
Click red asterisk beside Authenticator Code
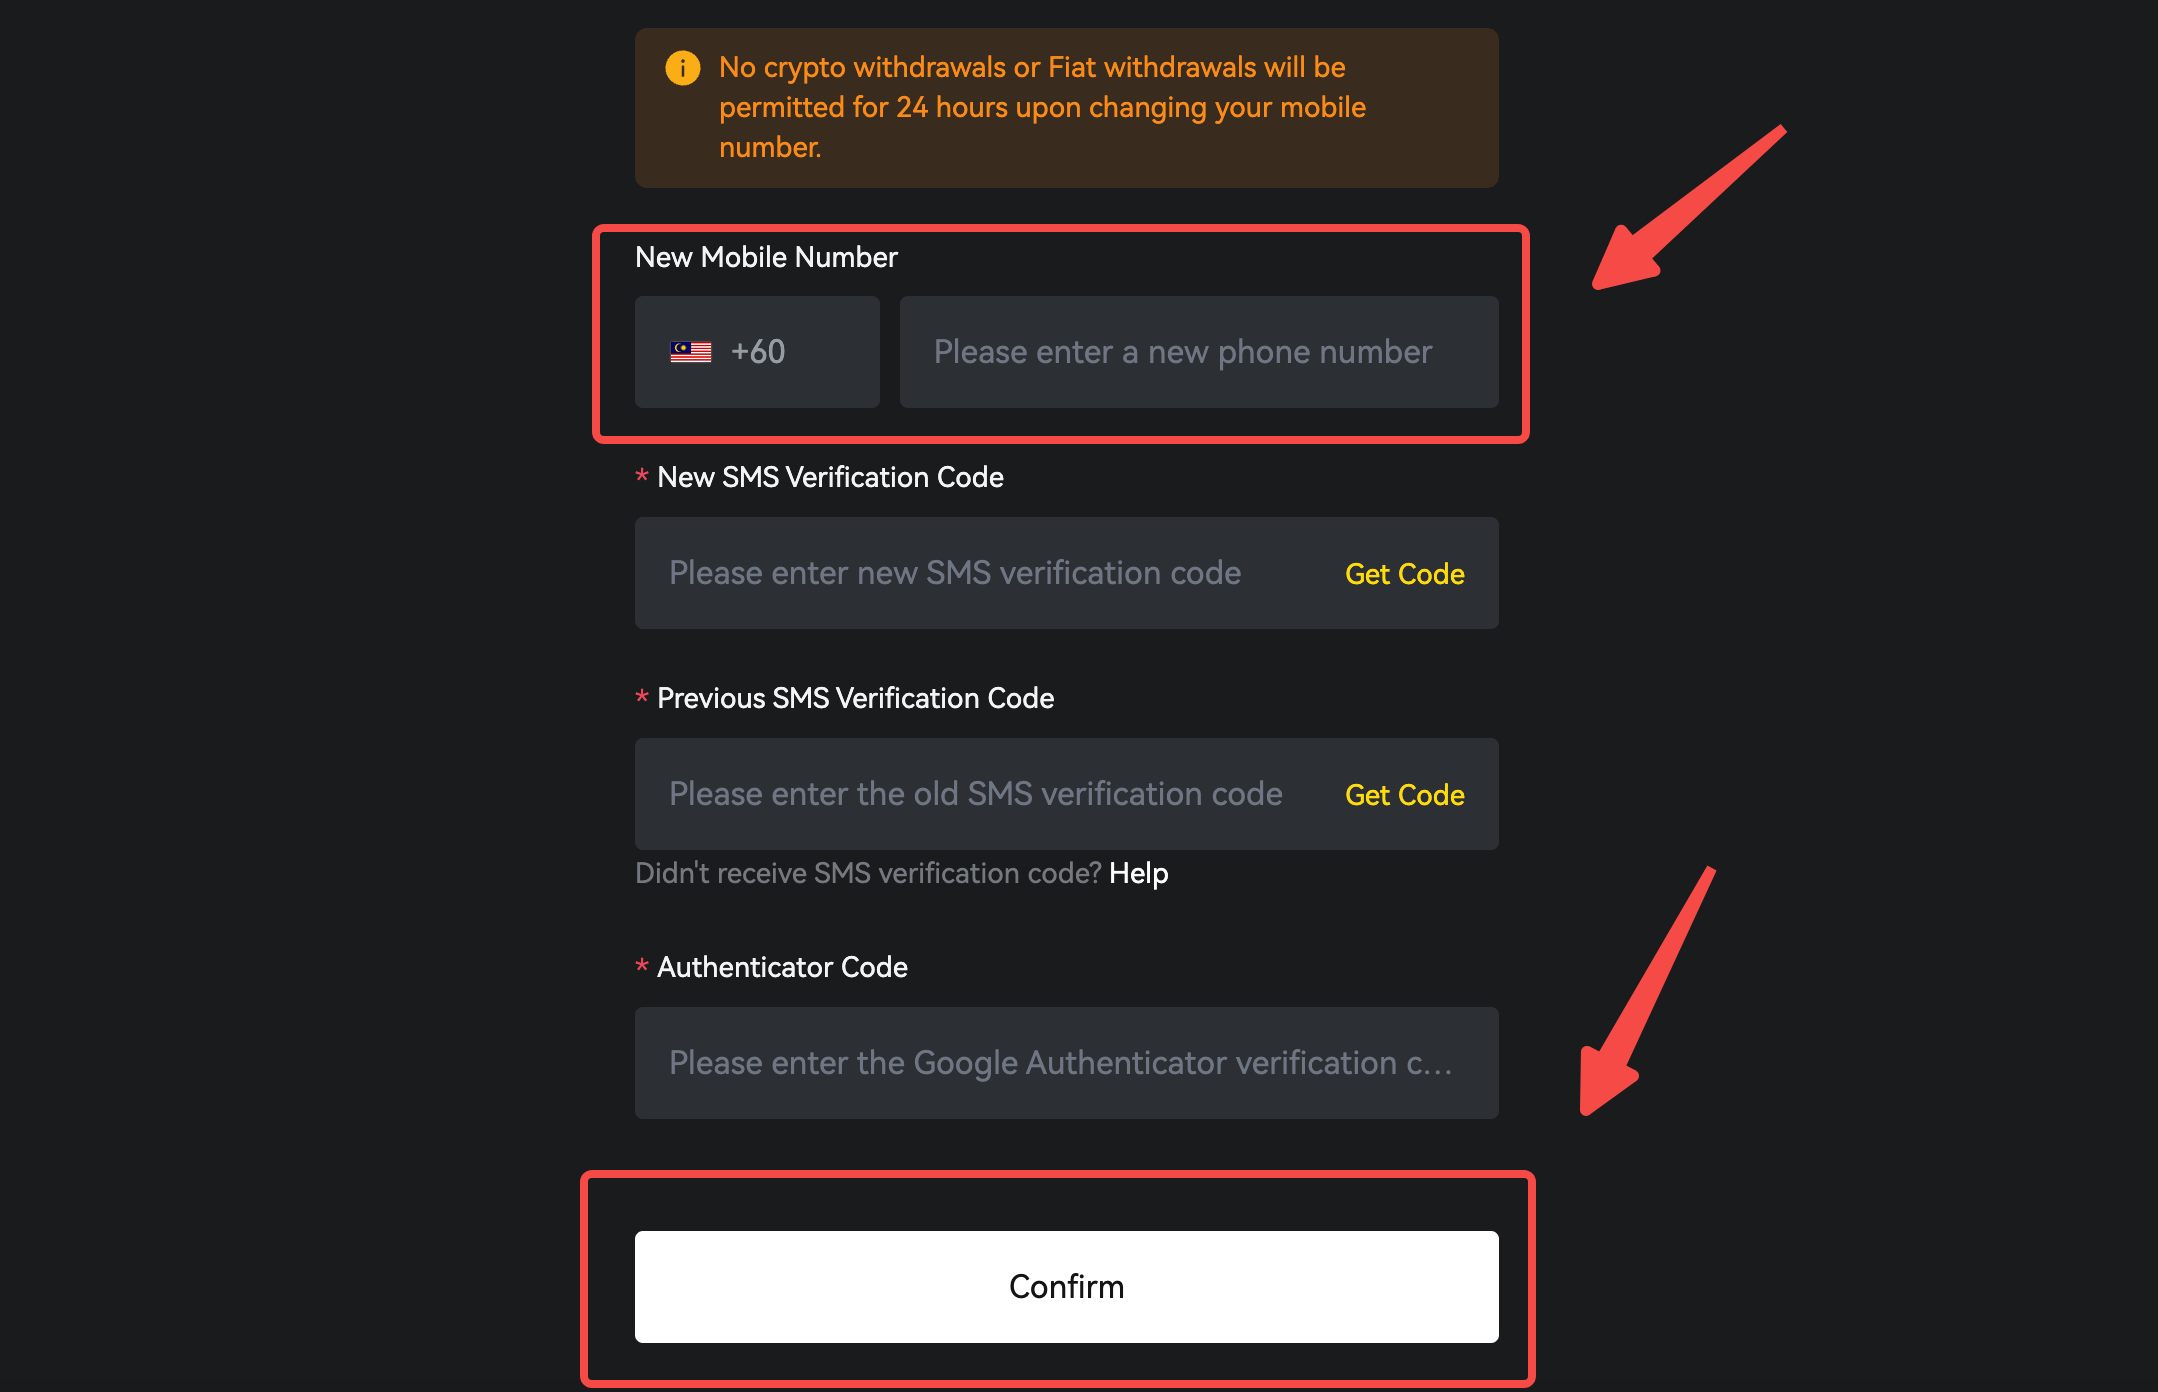click(x=642, y=966)
